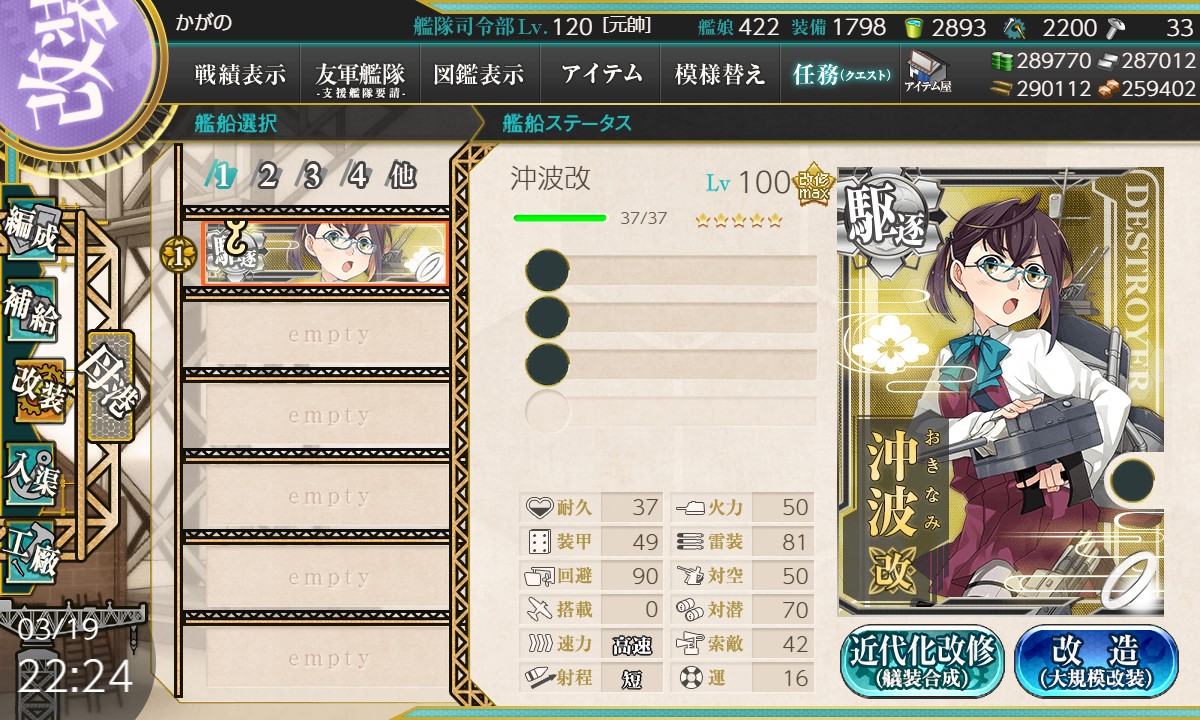This screenshot has height=720, width=1200.
Task: Select the first empty equipment slot circle
Action: [x=547, y=270]
